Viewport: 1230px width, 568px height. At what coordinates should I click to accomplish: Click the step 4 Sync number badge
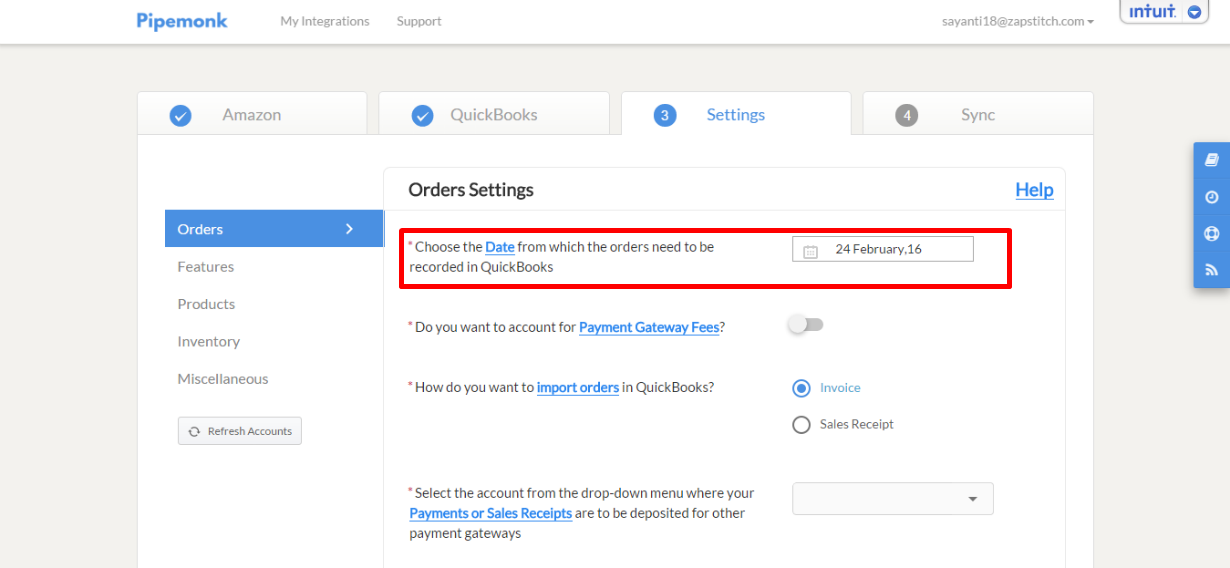click(906, 115)
